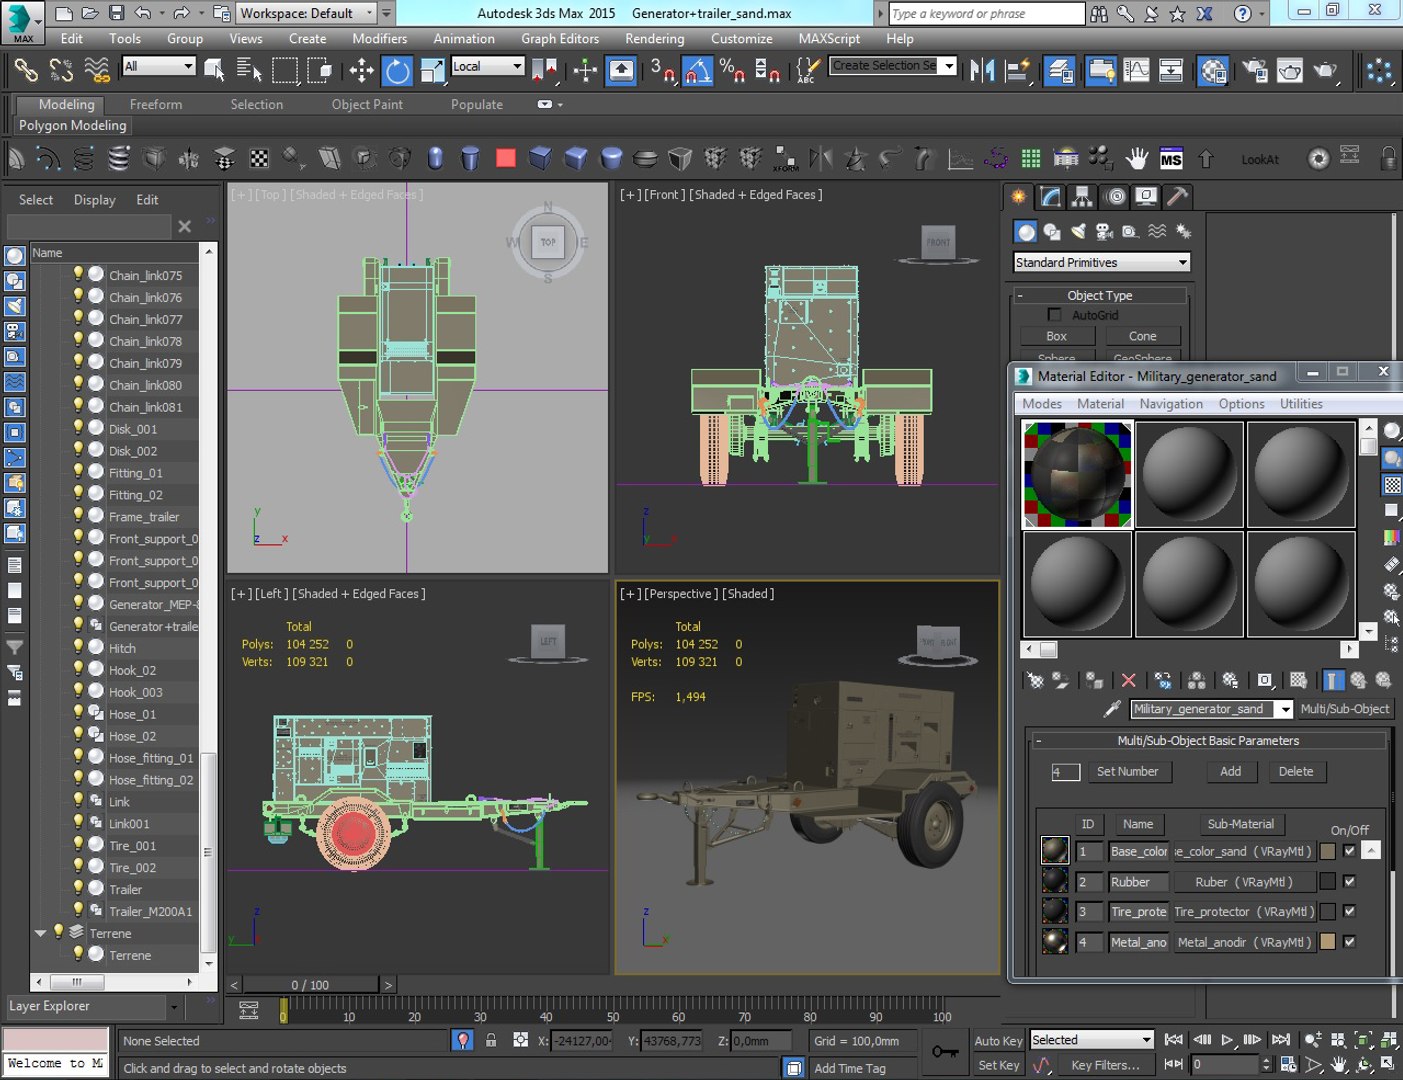Play the animation
The height and width of the screenshot is (1080, 1403).
[x=1227, y=1040]
